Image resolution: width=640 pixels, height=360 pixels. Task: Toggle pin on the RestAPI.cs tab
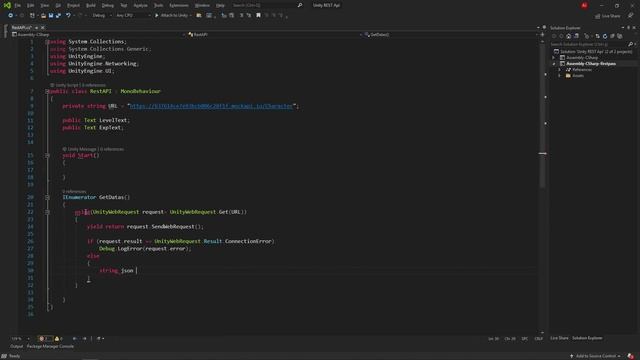pos(36,27)
